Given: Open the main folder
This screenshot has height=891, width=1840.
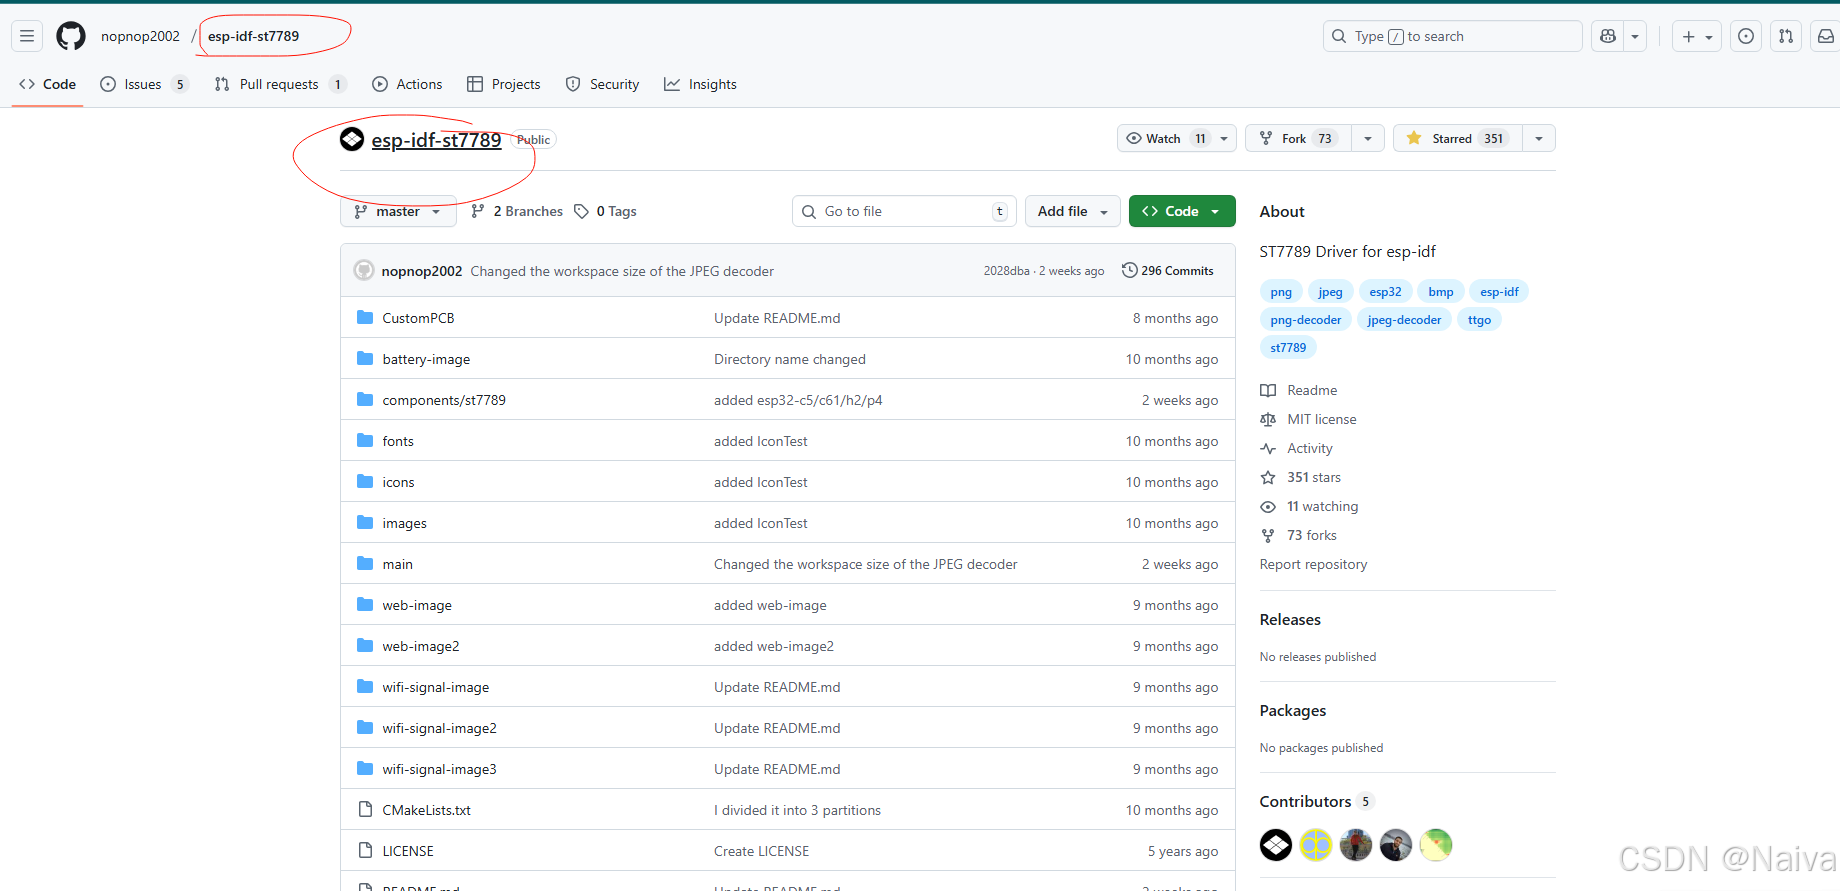Looking at the screenshot, I should click(x=397, y=564).
